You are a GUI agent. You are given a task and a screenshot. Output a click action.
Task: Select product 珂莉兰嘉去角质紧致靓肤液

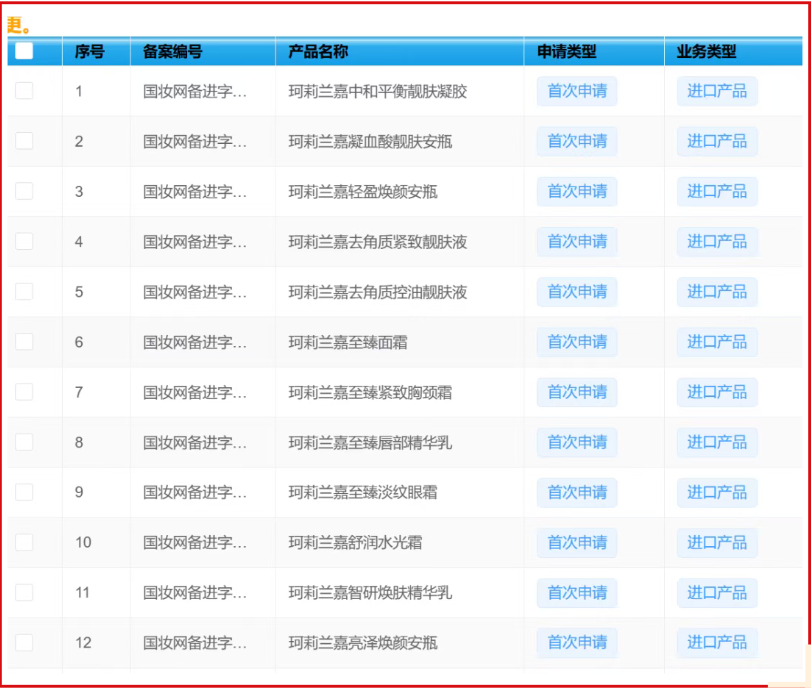(378, 242)
